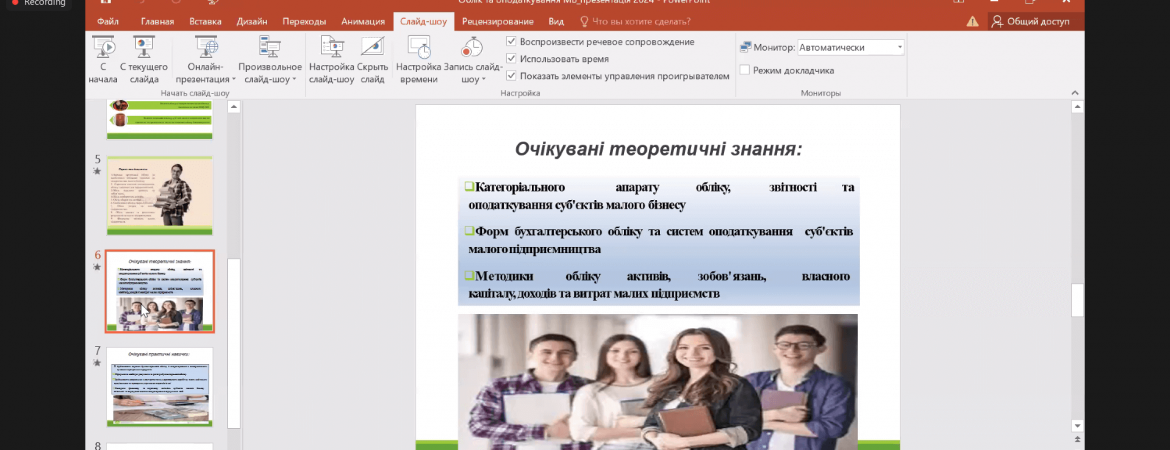Select slide 7 thumbnail
1170x450 pixels.
point(160,387)
